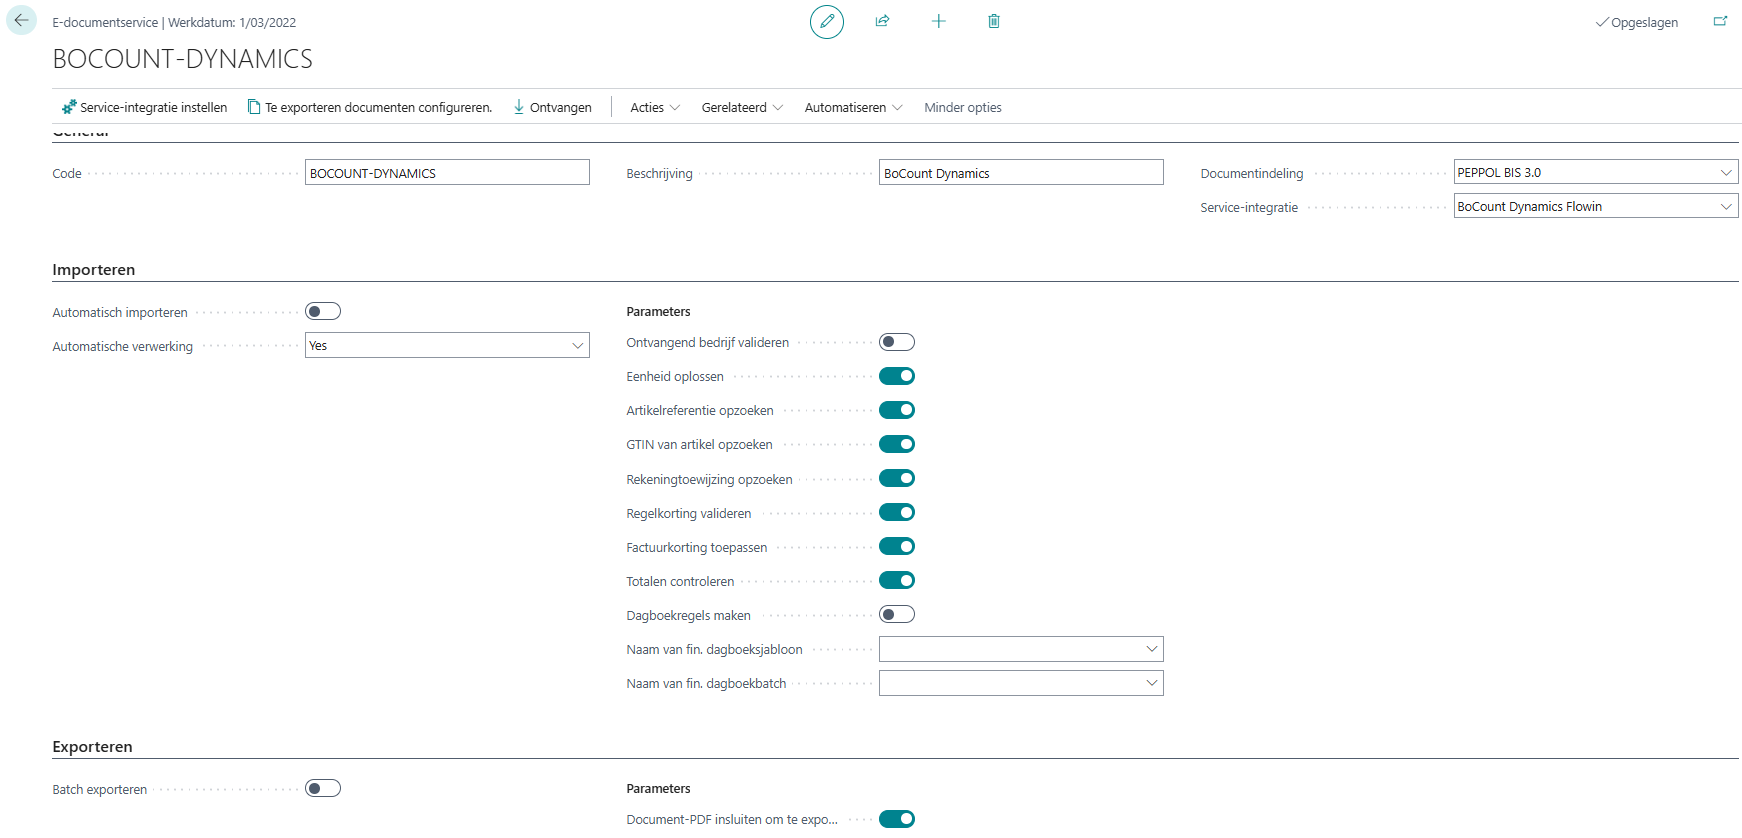
Task: Click the share icon
Action: pyautogui.click(x=882, y=21)
